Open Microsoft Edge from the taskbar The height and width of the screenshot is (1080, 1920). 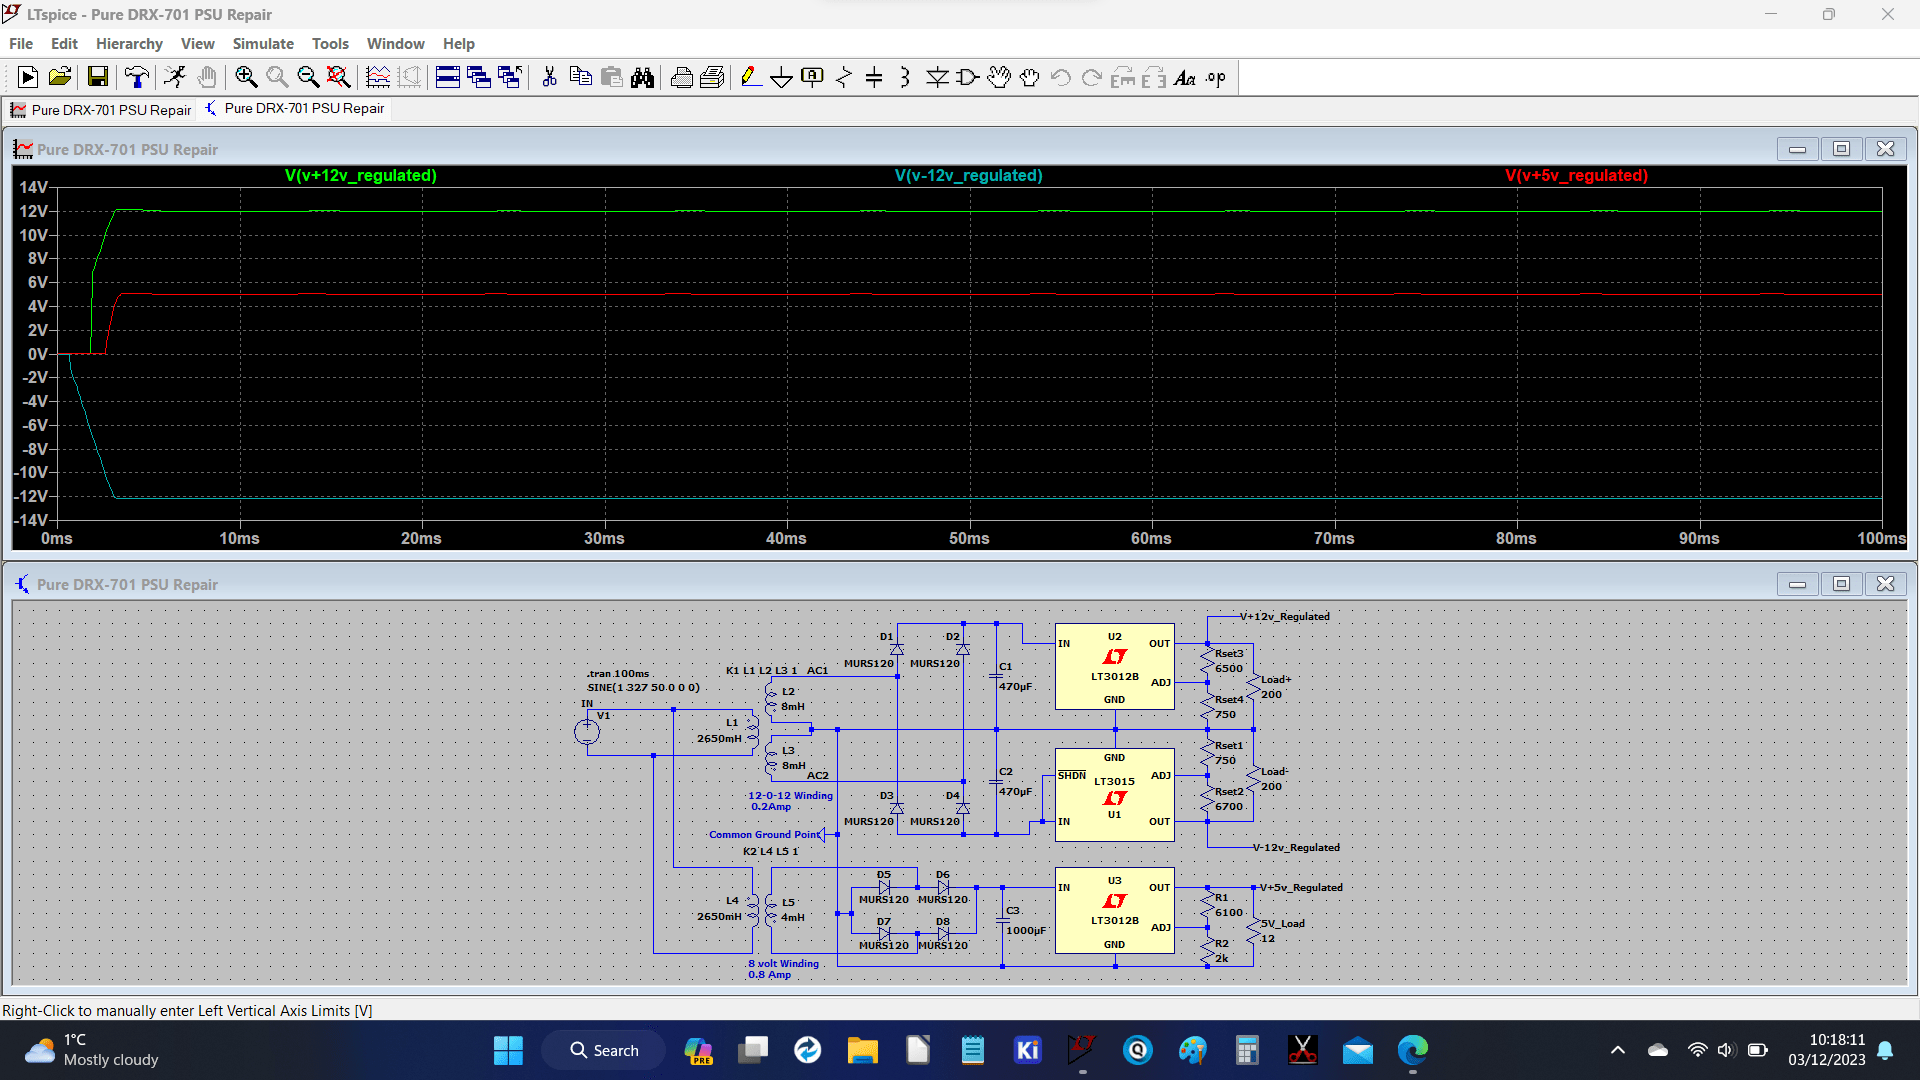(x=1412, y=1050)
